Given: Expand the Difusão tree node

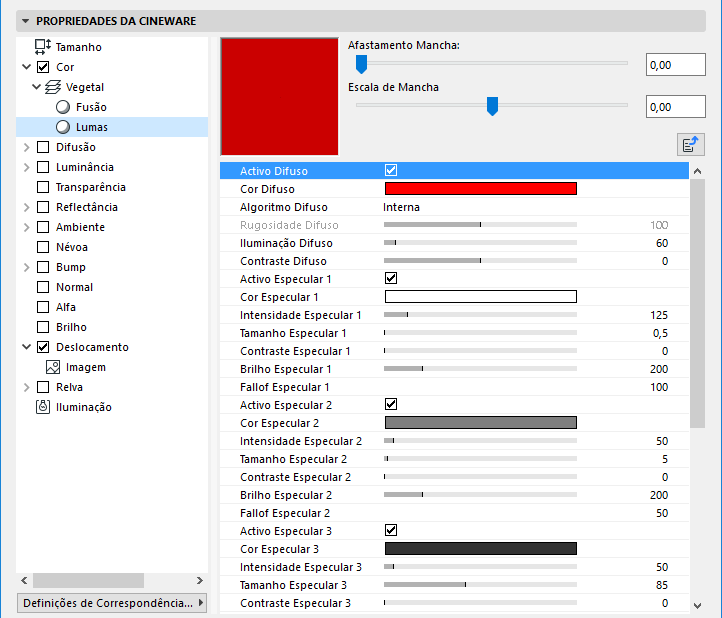Looking at the screenshot, I should [x=27, y=147].
